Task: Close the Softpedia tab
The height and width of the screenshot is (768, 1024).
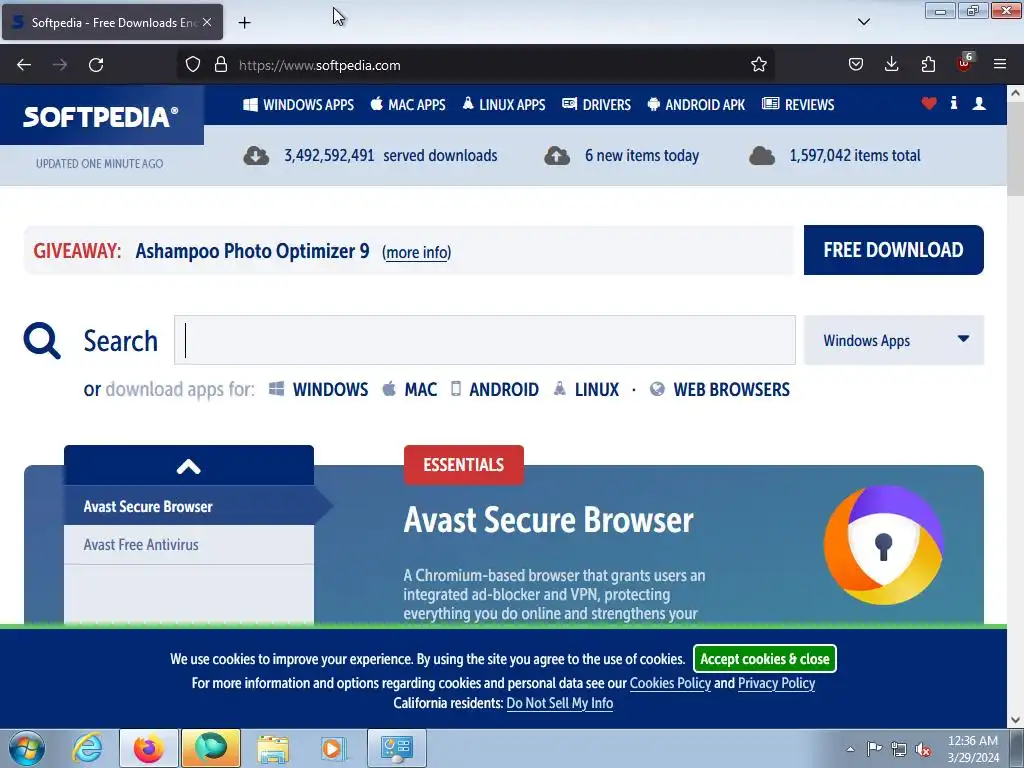Action: tap(207, 22)
